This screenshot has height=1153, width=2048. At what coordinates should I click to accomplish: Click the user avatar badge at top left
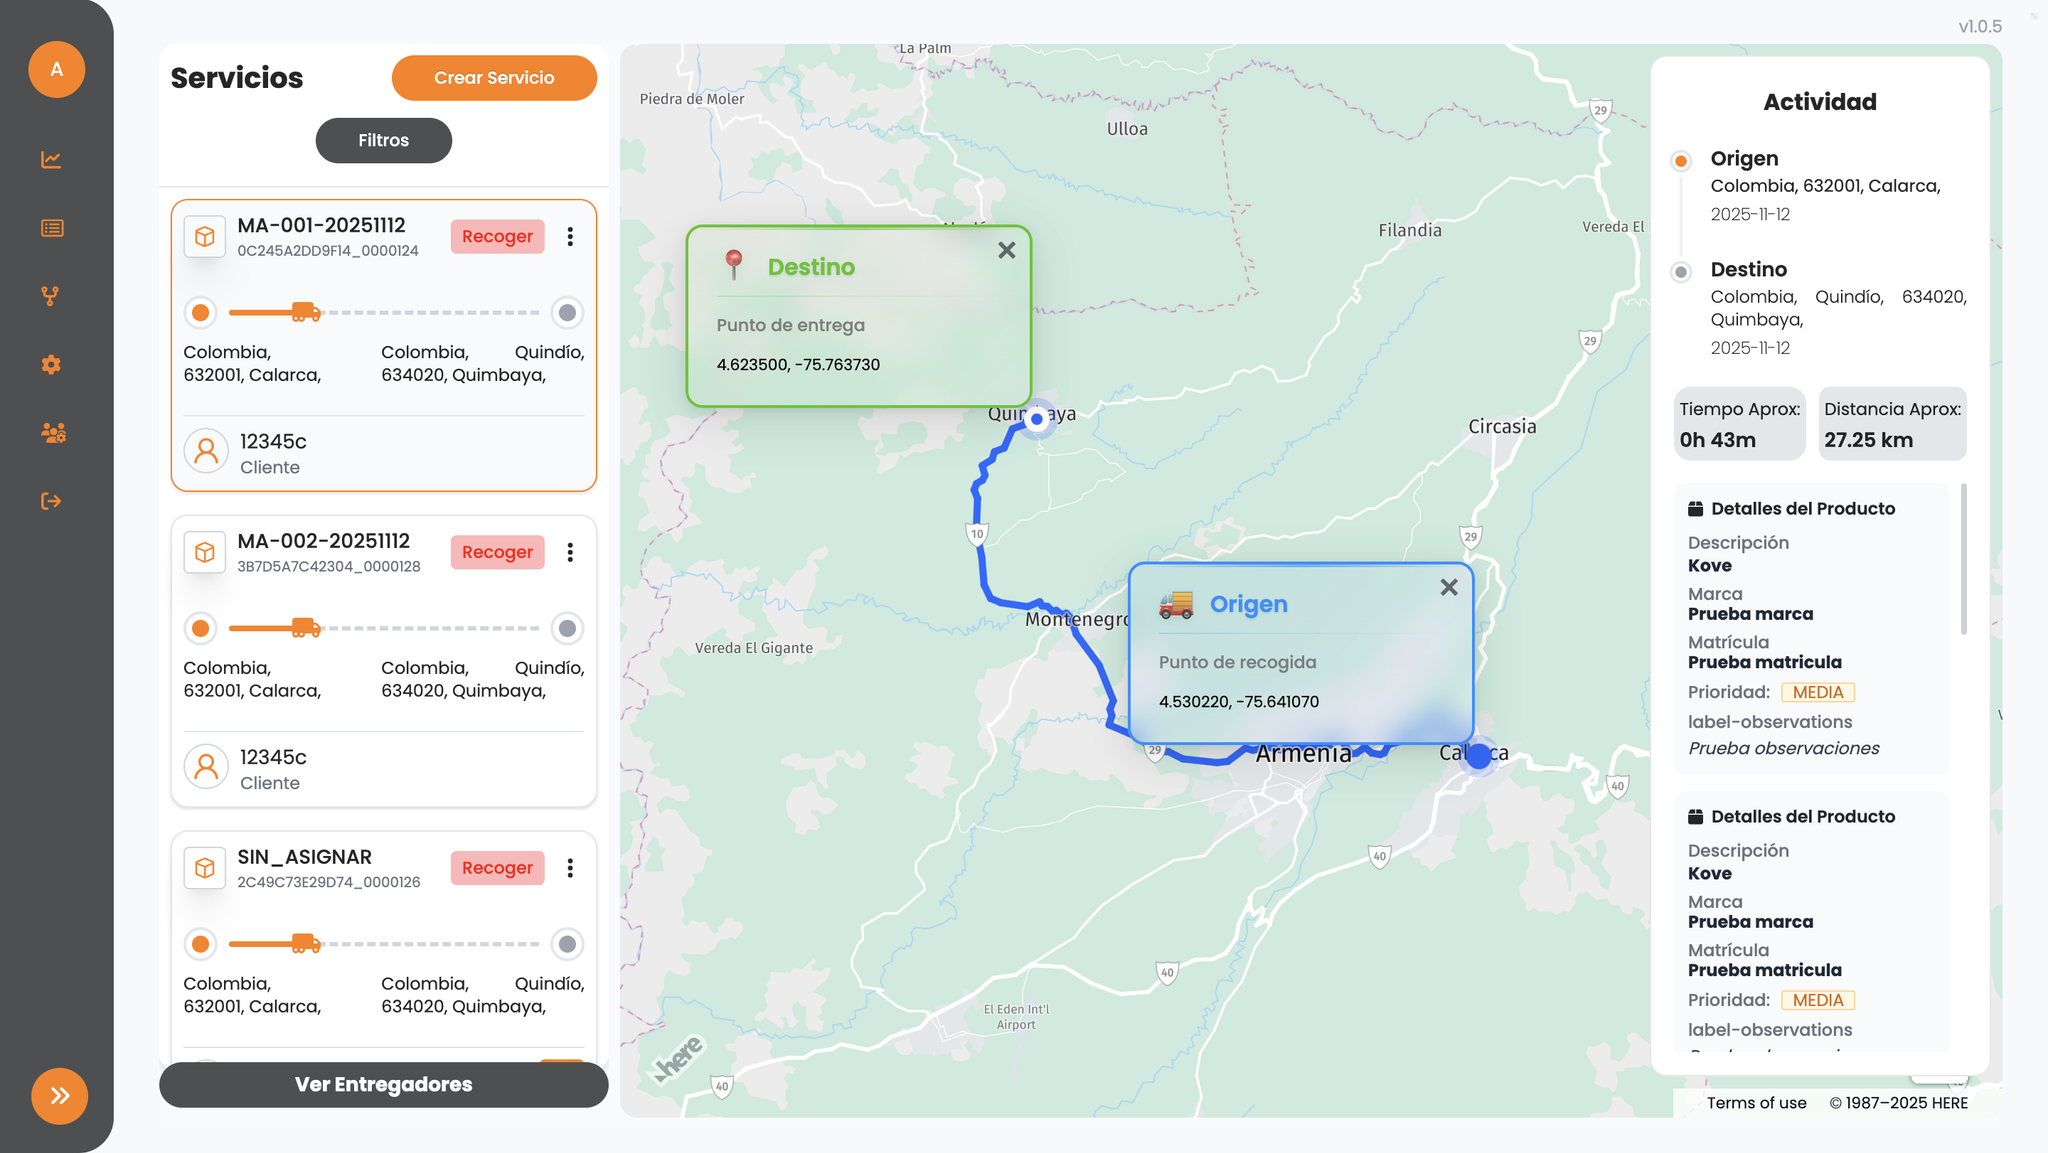pos(57,70)
